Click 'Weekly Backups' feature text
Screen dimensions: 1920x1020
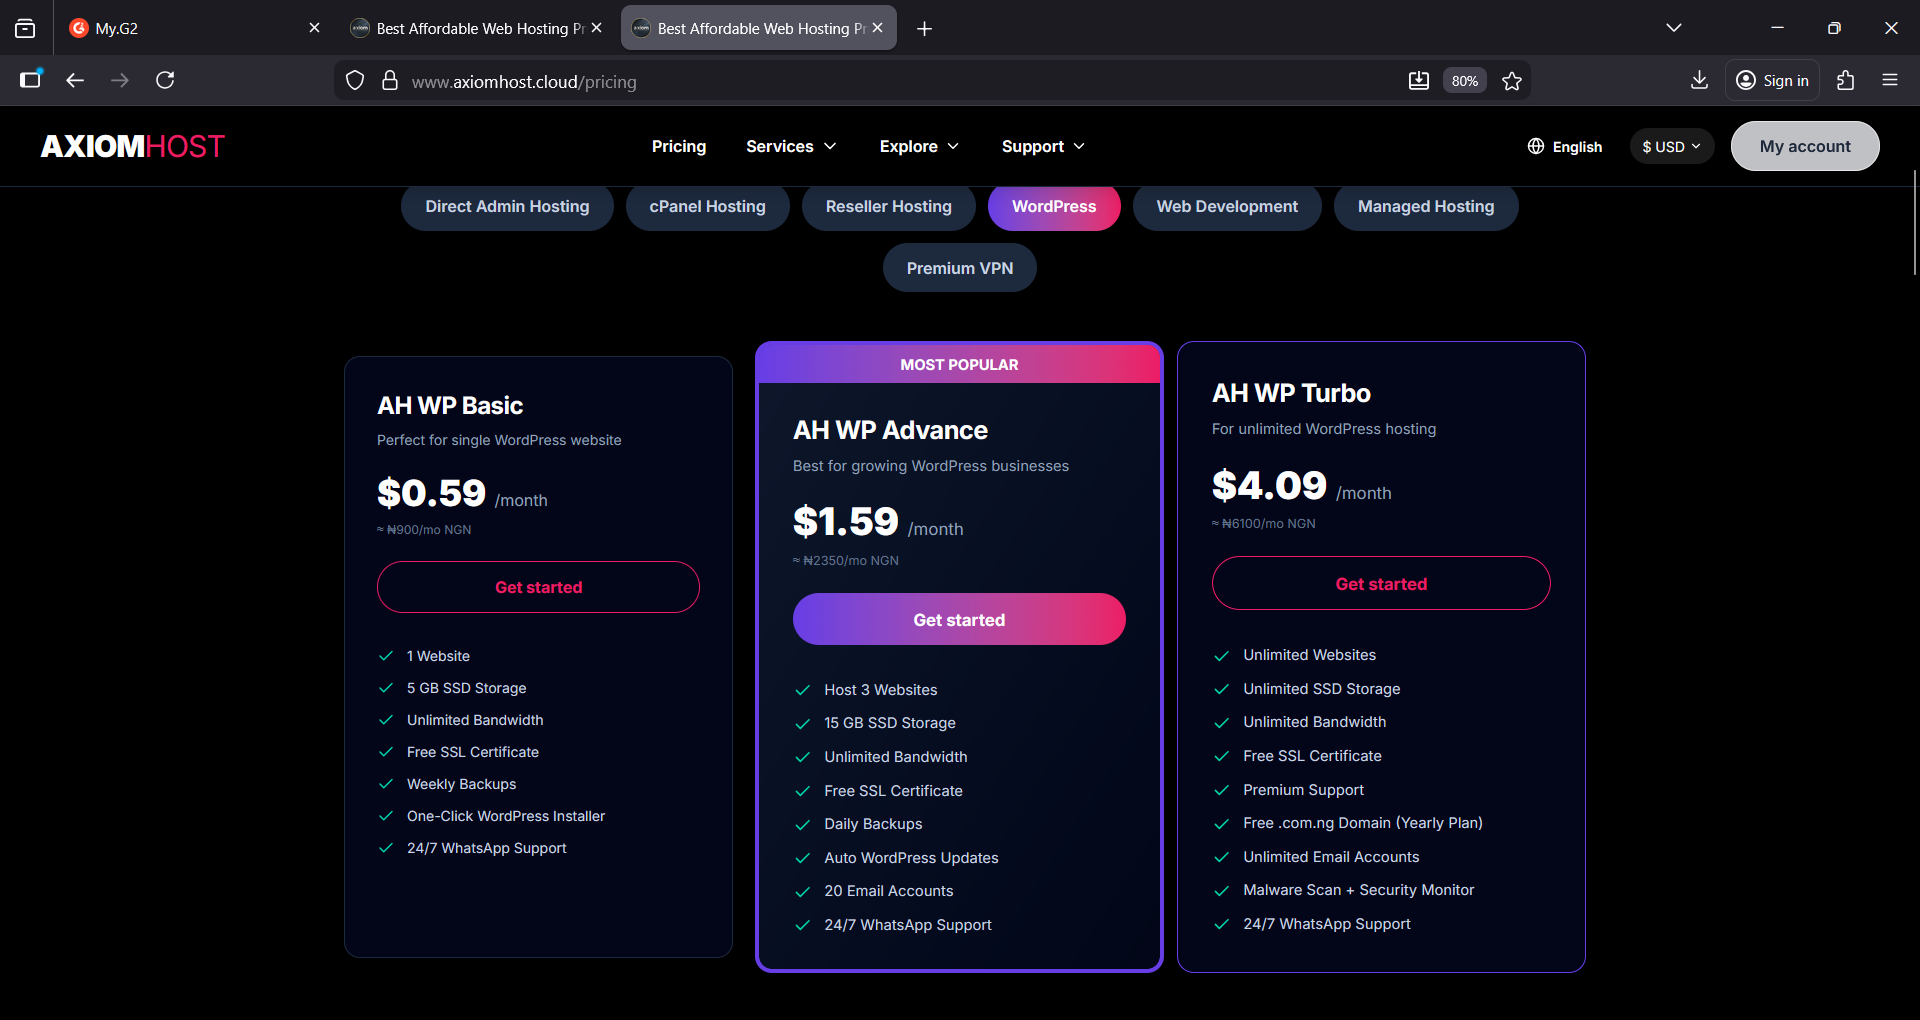(x=462, y=784)
